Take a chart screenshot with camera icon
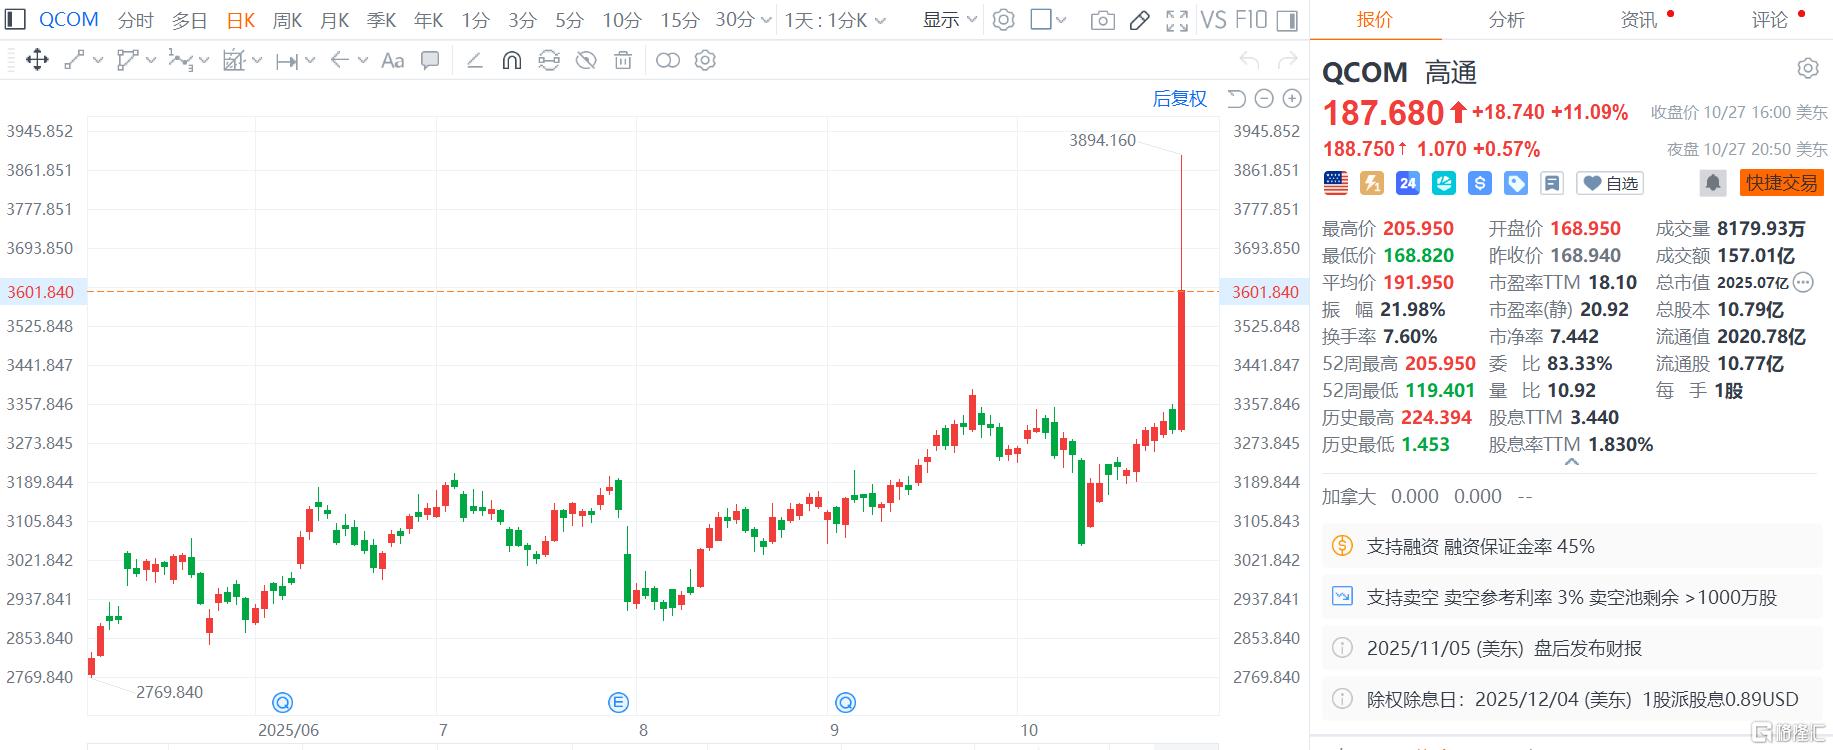 1102,20
